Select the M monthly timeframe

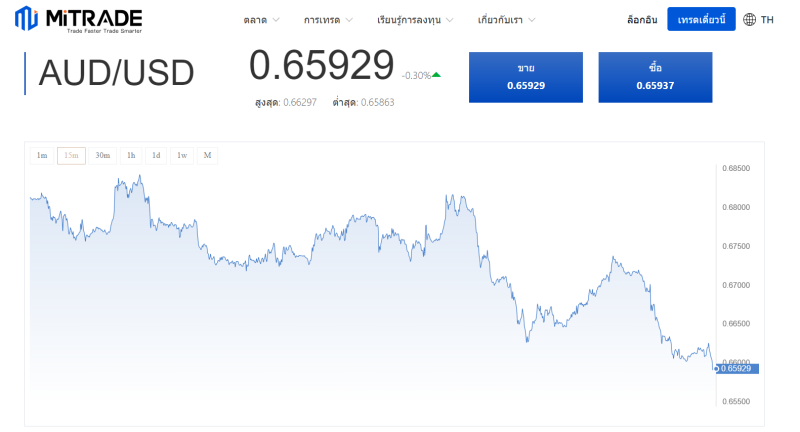(x=207, y=155)
